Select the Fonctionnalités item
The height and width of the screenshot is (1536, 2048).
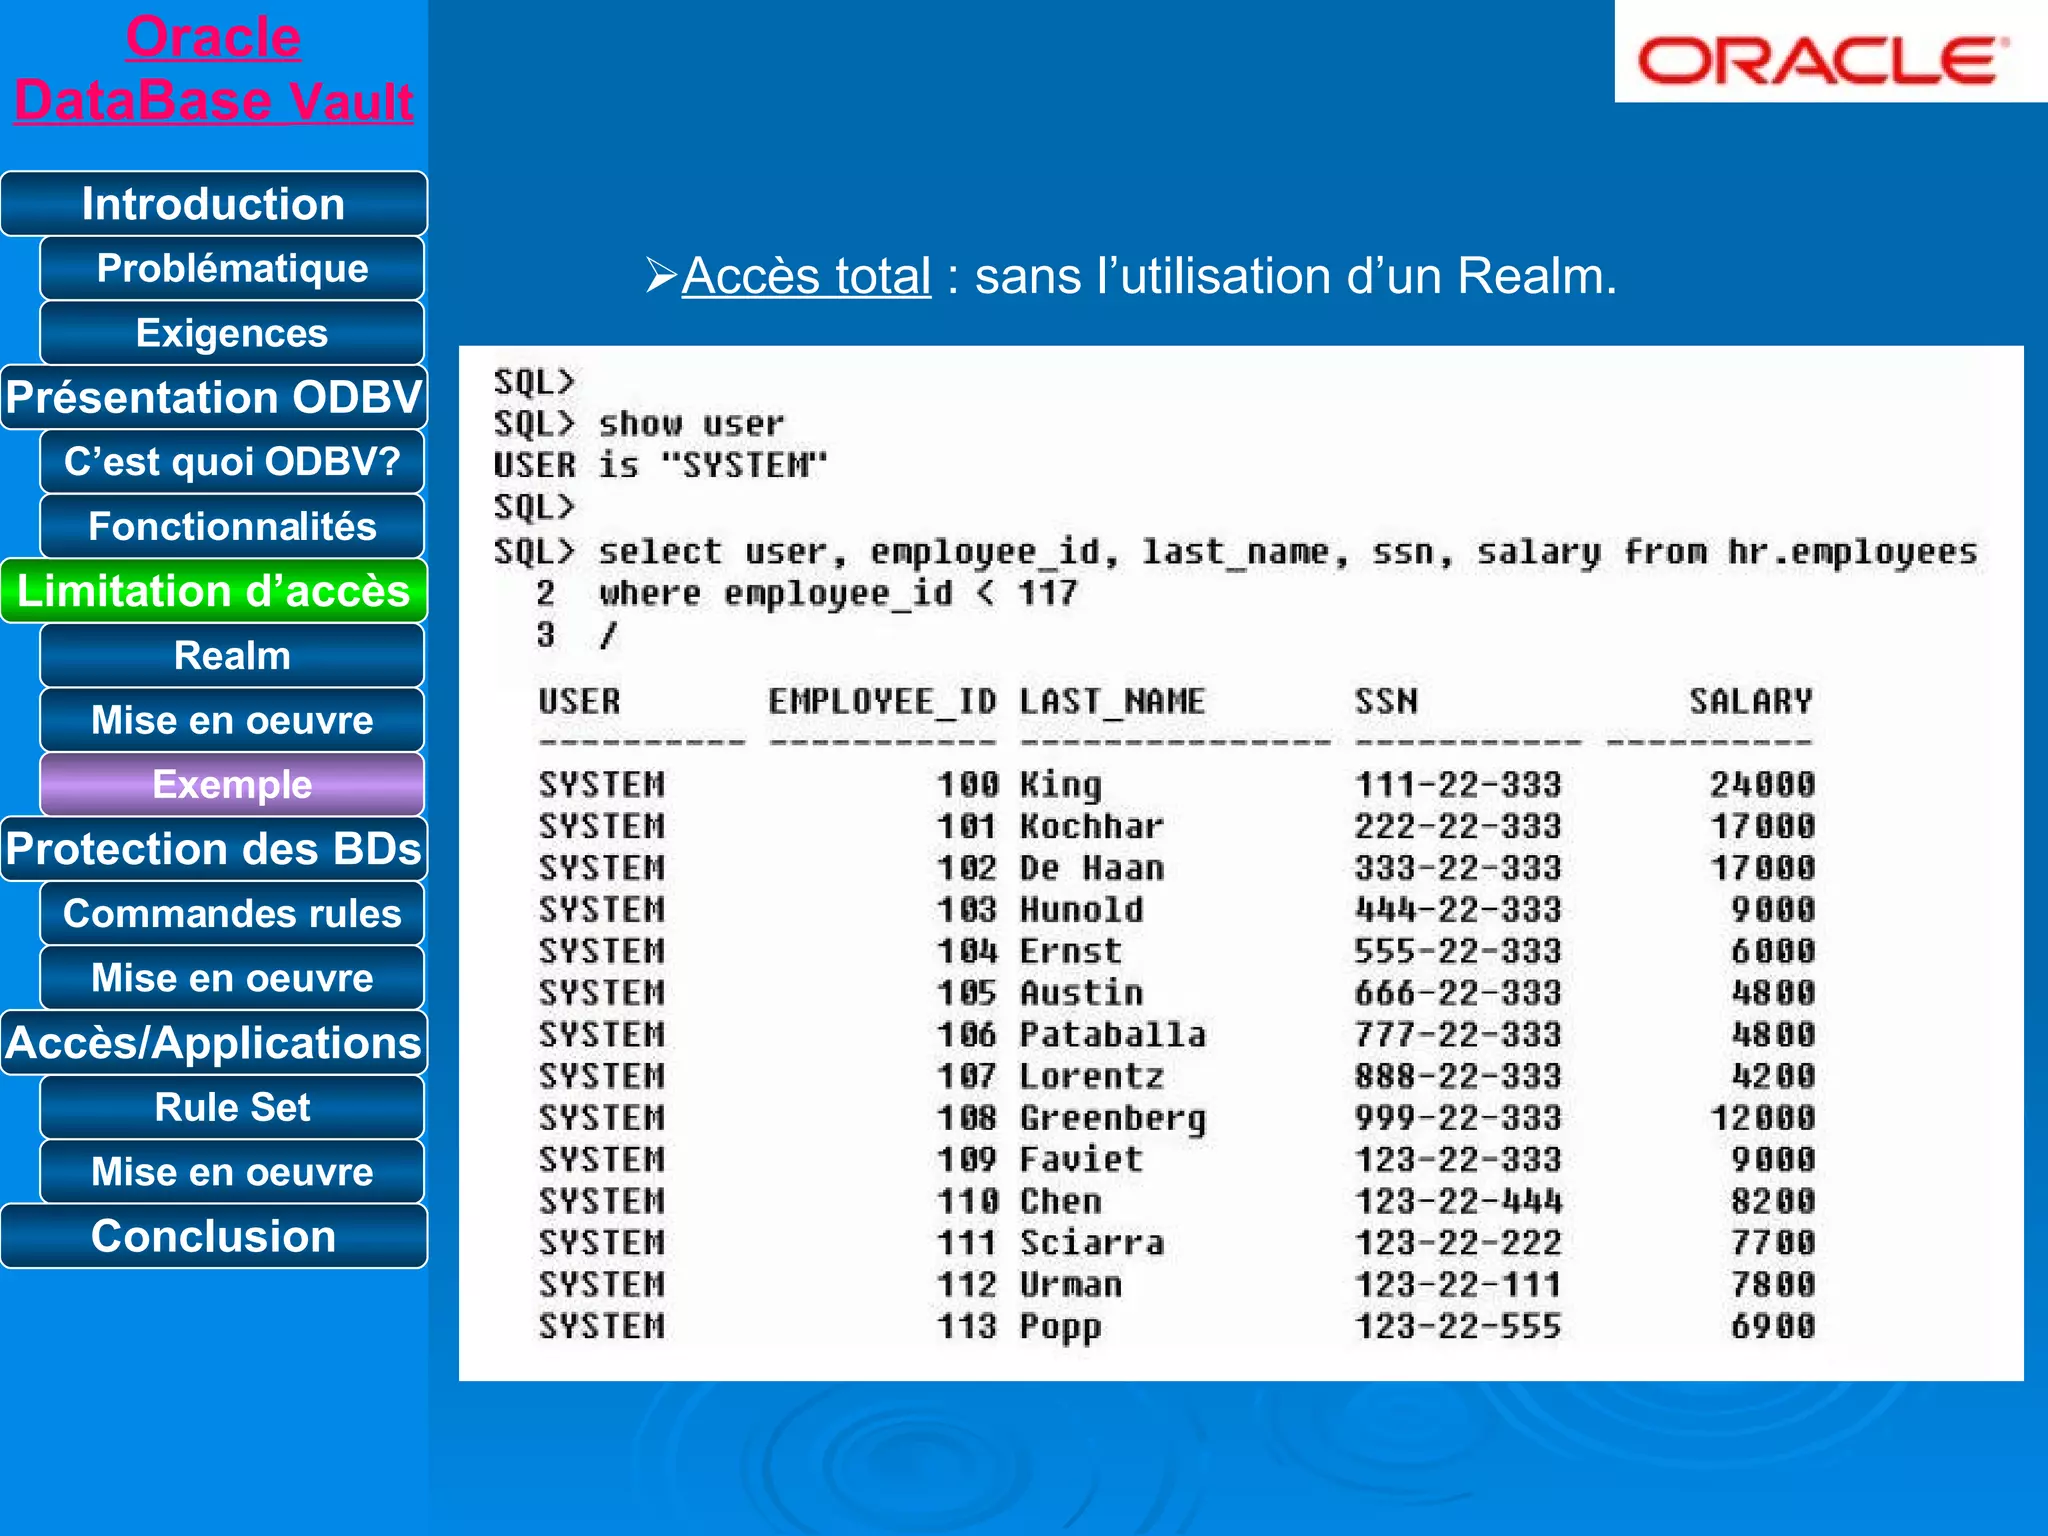(x=232, y=526)
